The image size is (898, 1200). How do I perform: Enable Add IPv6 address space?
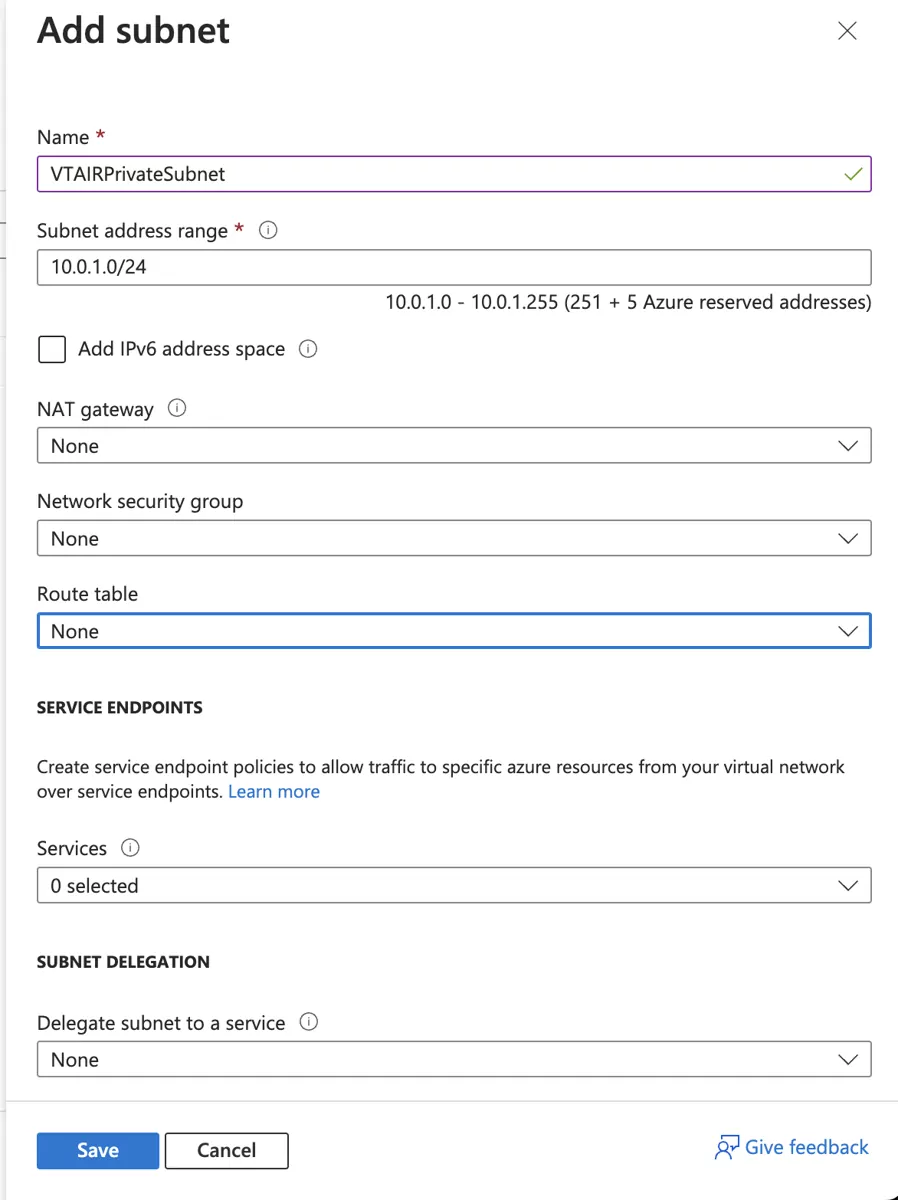tap(51, 349)
